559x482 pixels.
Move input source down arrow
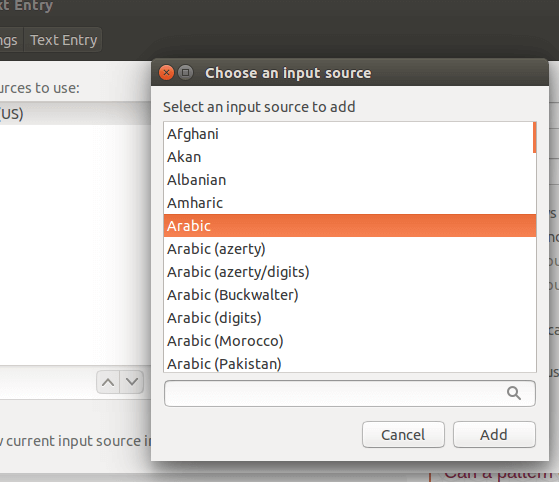click(132, 382)
